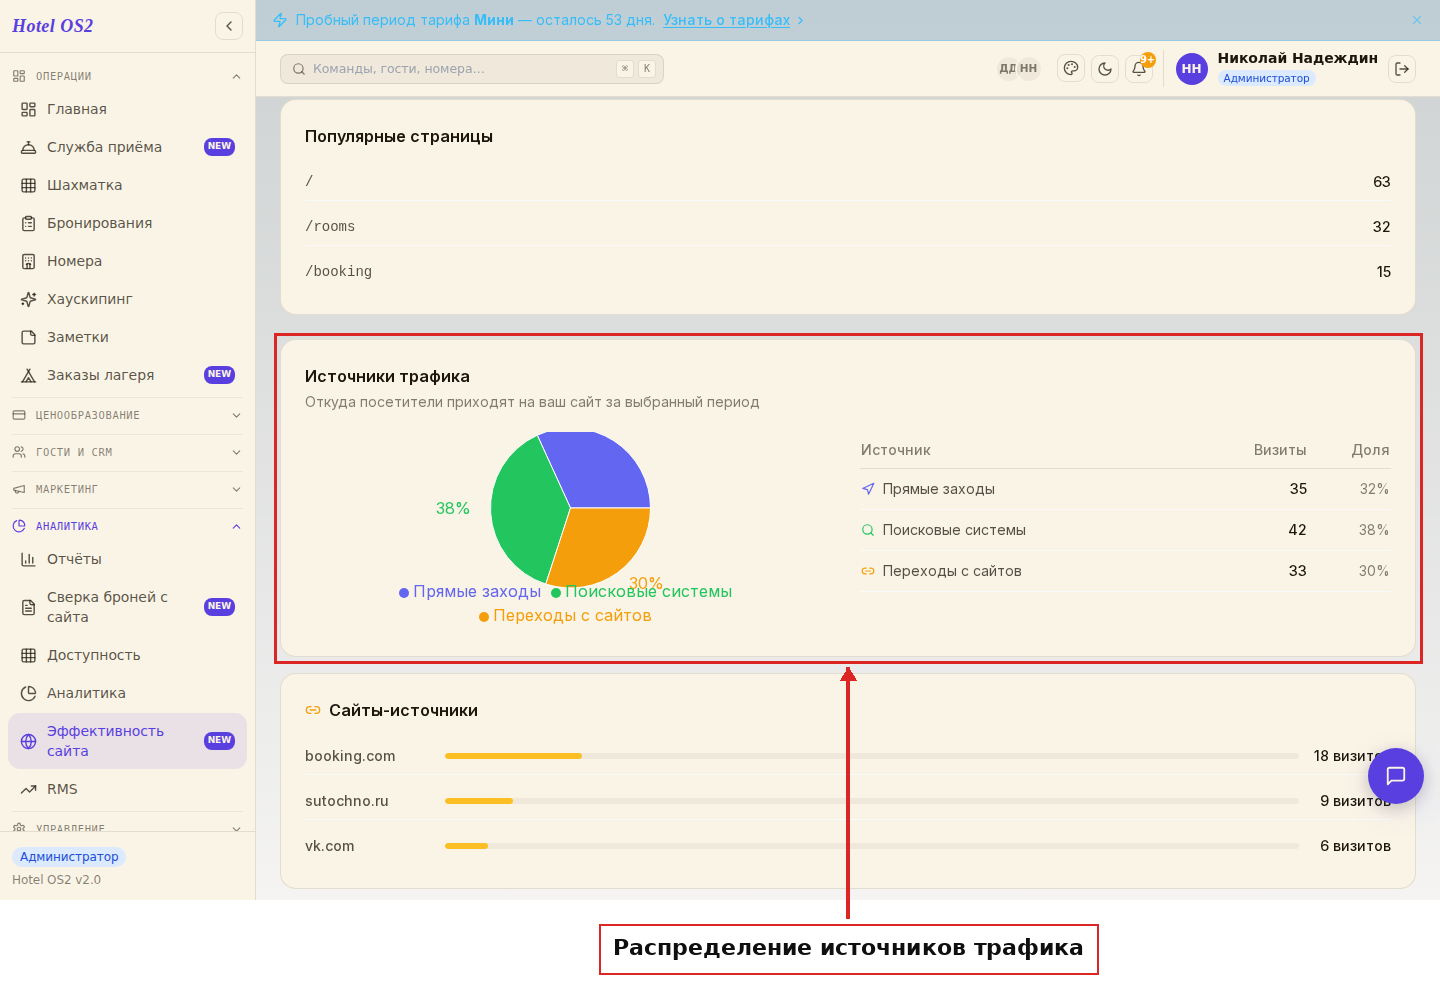
Task: Focus the command search field
Action: [x=472, y=69]
